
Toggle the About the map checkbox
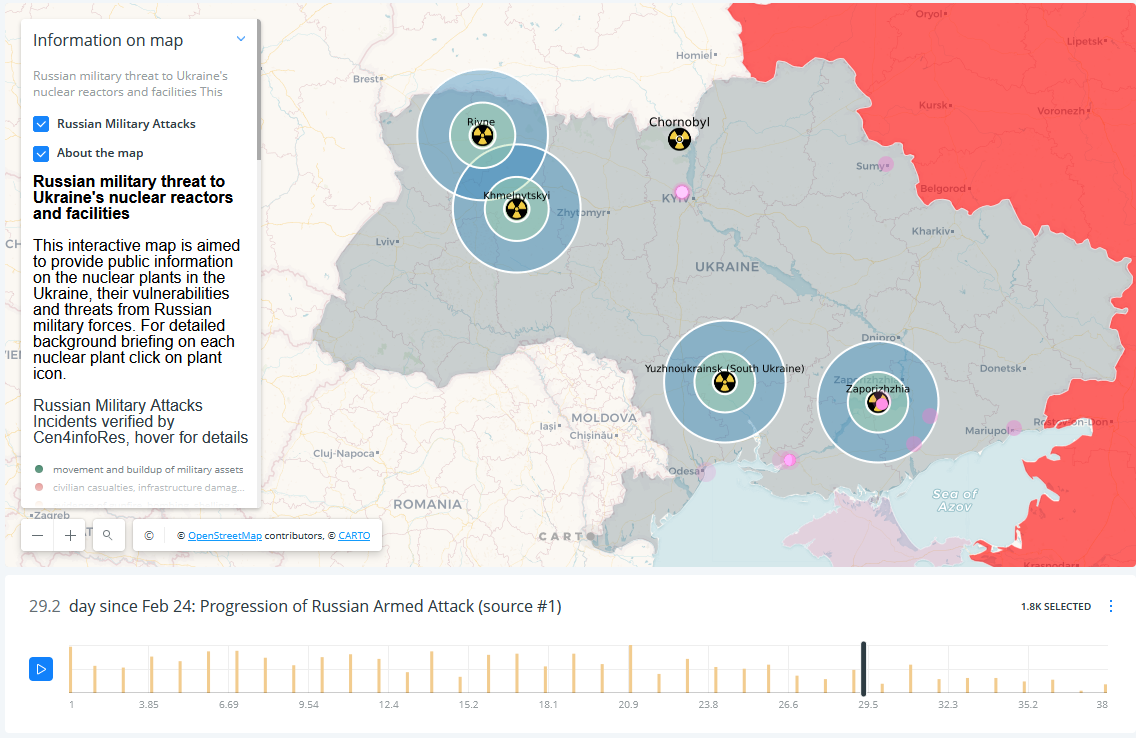(x=41, y=153)
